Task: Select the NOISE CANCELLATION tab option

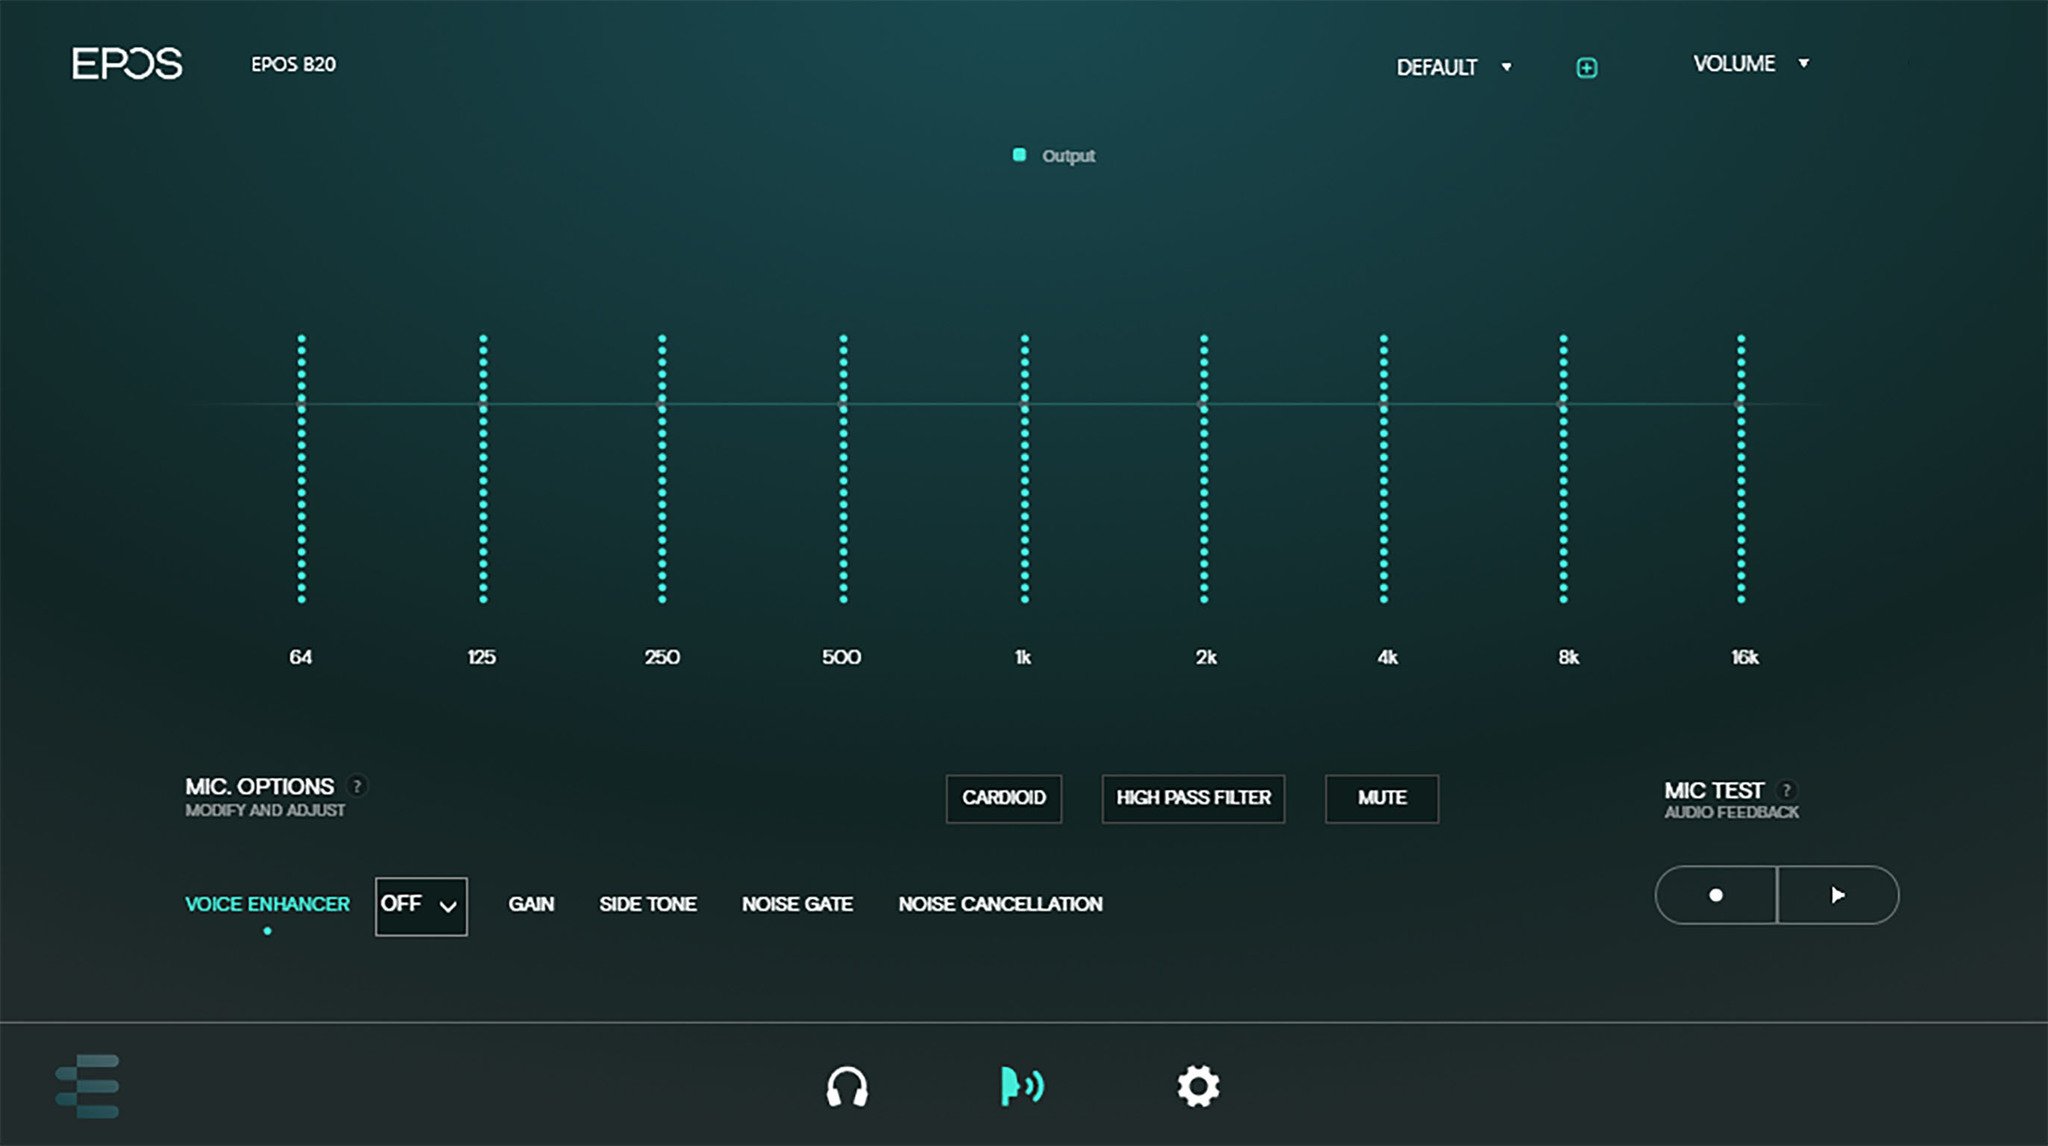Action: [999, 904]
